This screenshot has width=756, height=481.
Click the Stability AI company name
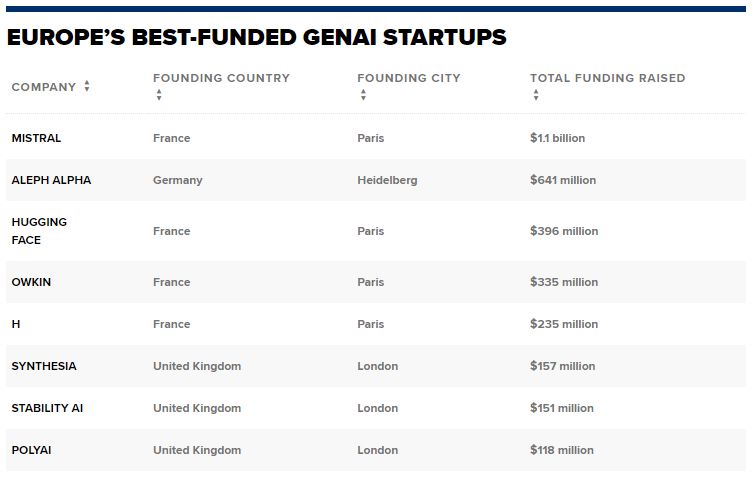click(x=48, y=408)
